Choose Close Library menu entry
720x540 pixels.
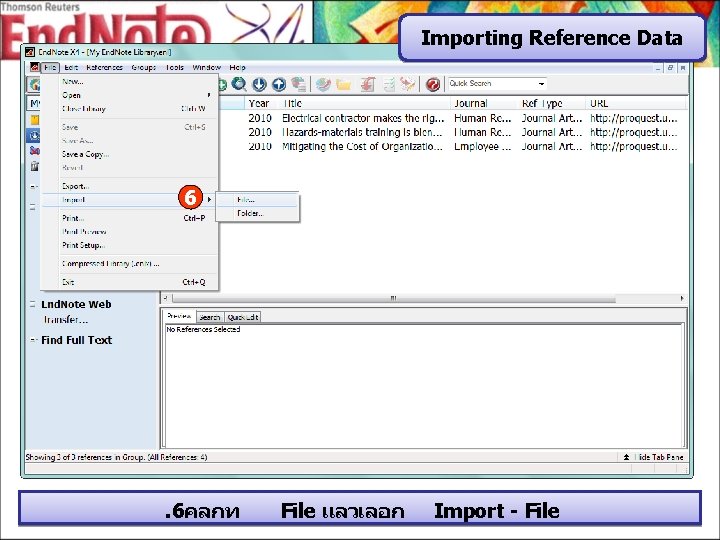(129, 109)
